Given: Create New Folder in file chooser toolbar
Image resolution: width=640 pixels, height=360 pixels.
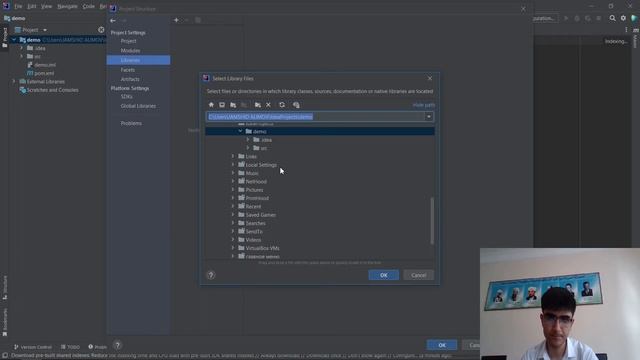Looking at the screenshot, I should point(258,105).
